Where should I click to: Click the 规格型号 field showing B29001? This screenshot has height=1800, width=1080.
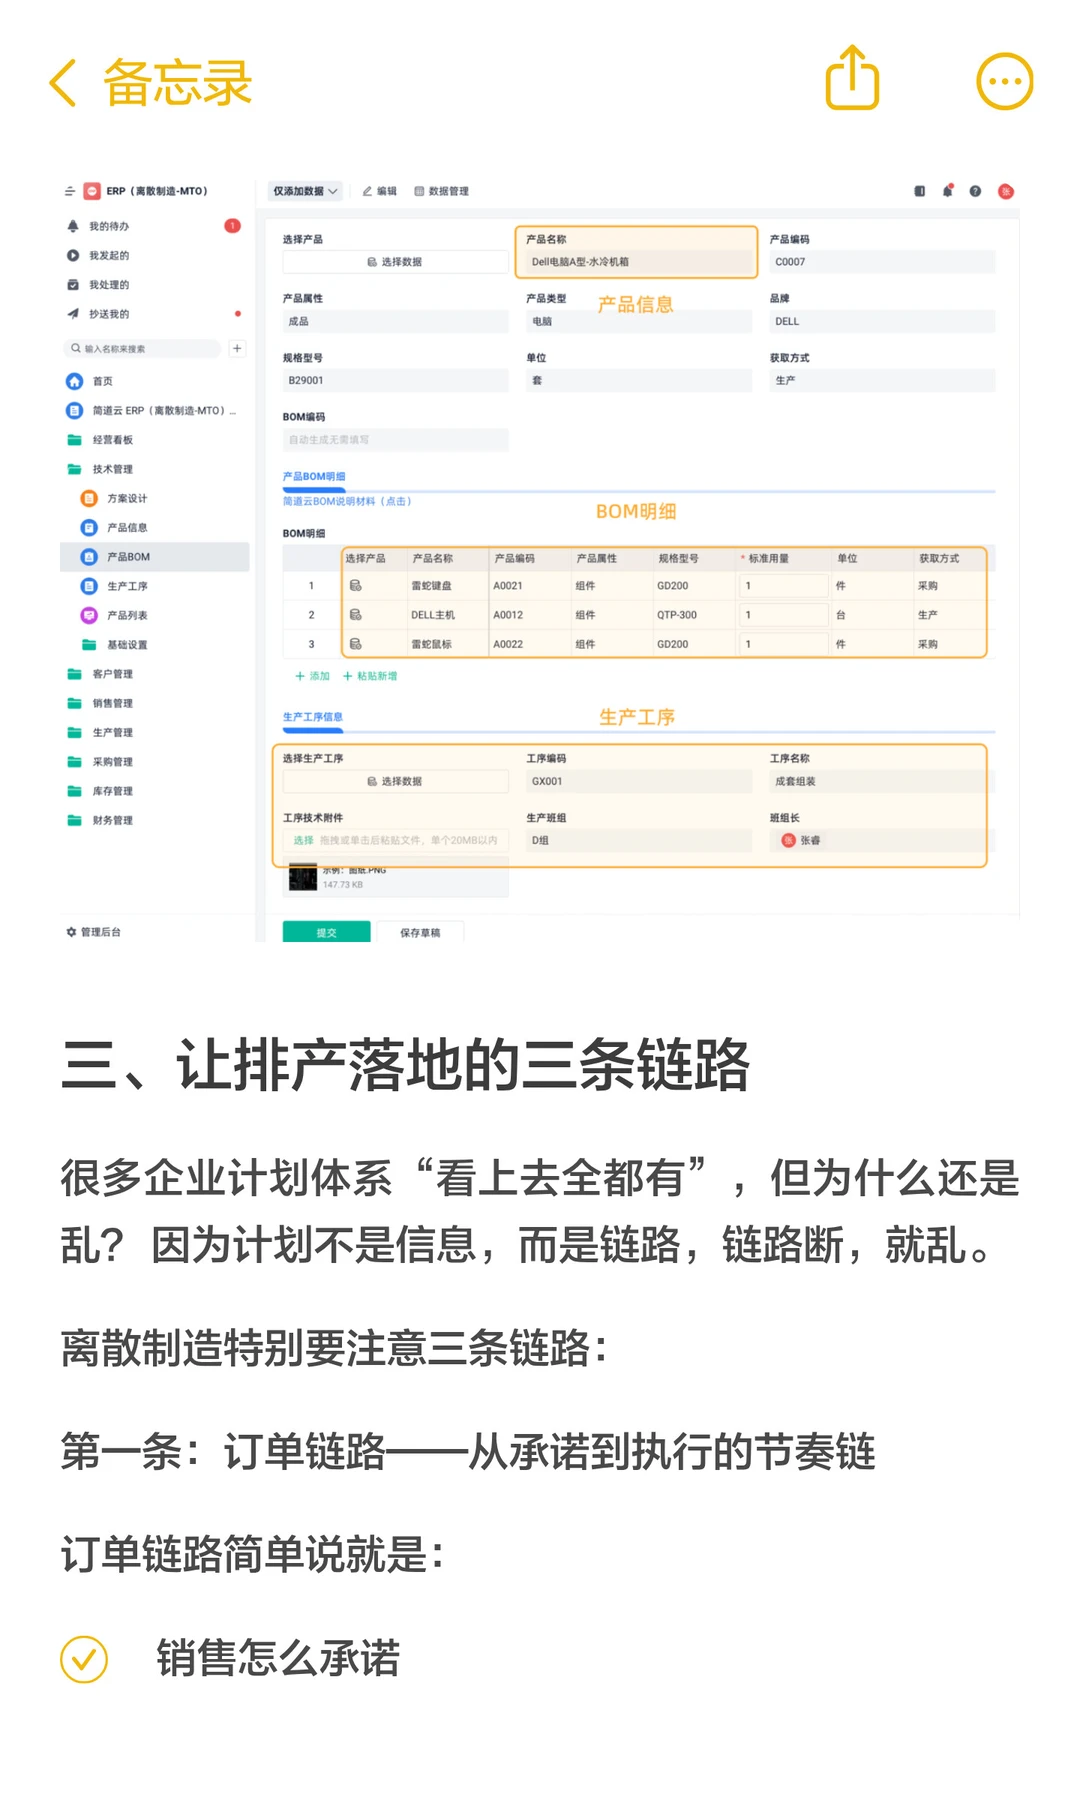point(395,380)
